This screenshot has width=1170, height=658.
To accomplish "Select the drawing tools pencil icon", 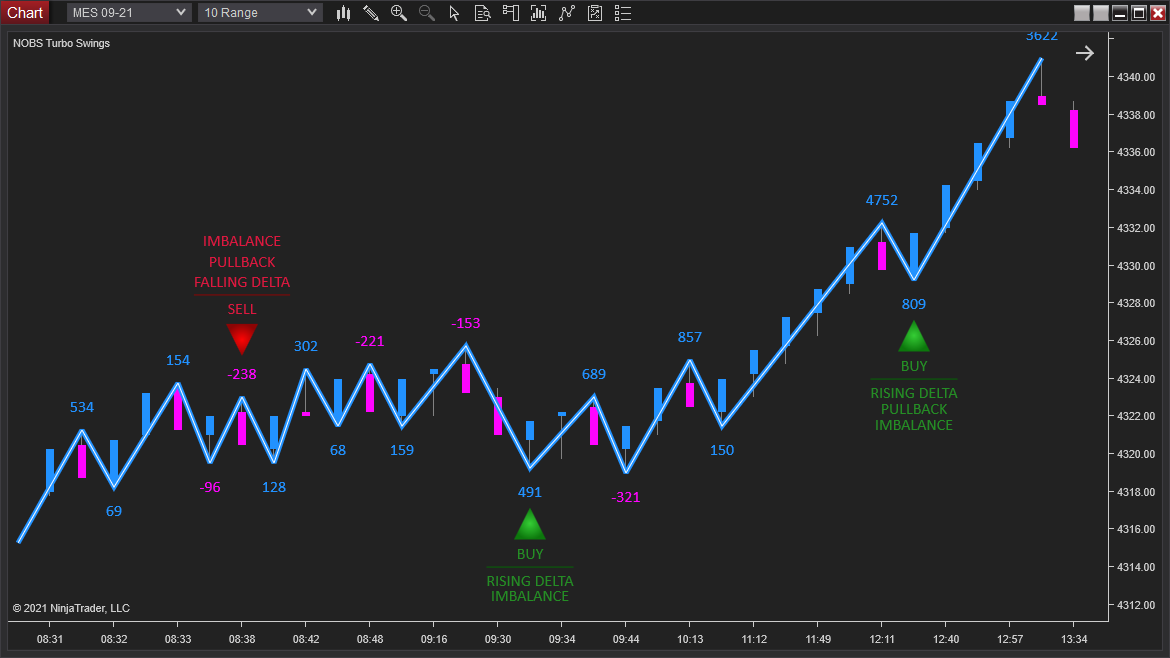I will coord(371,13).
